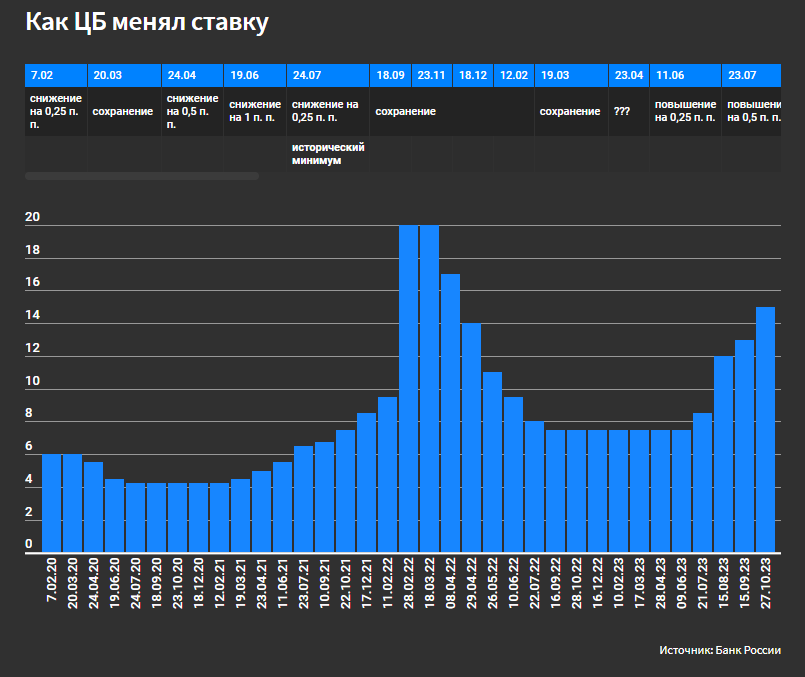Viewport: 805px width, 677px height.
Task: Select the 24.07 column header in table
Action: 327,75
